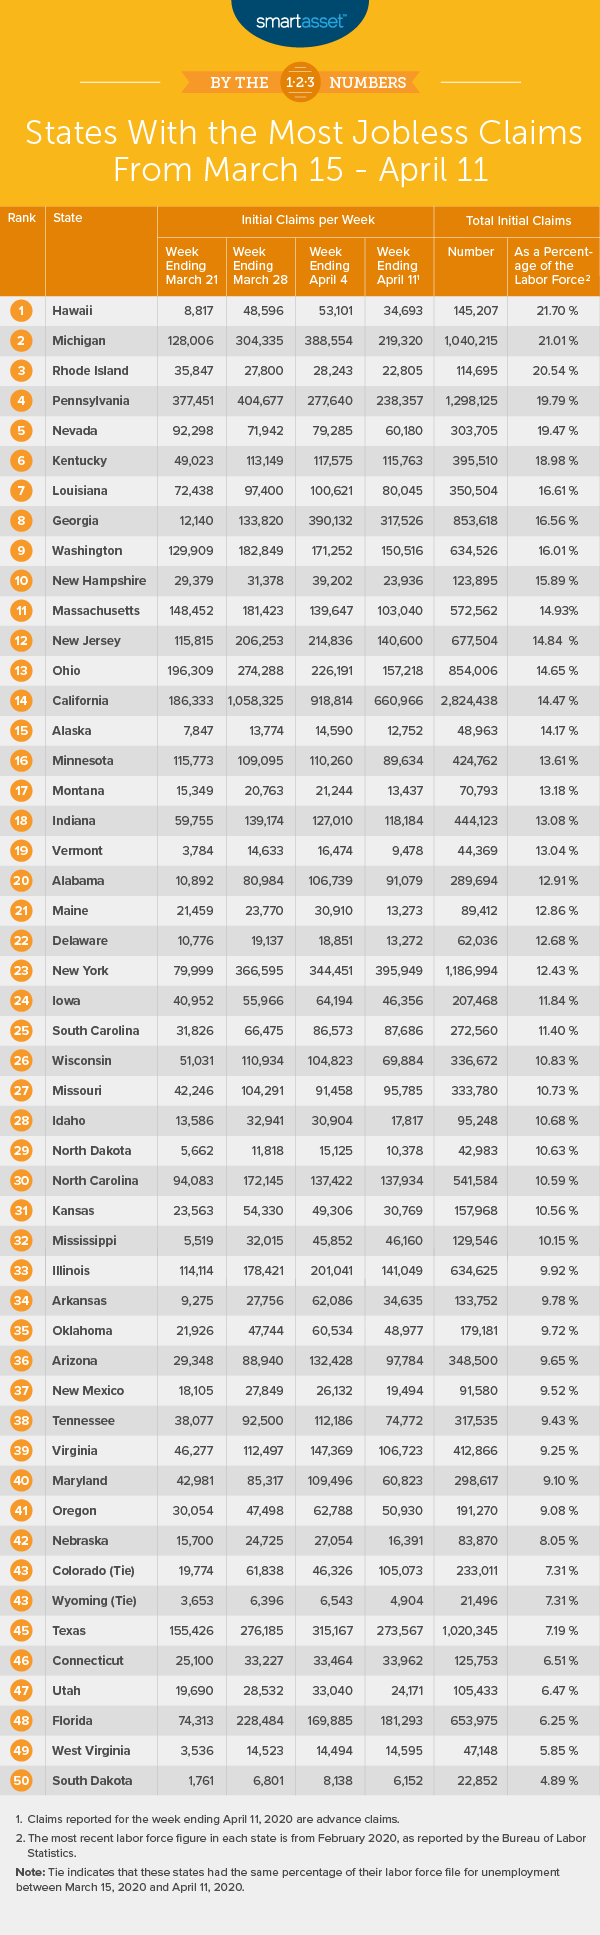Click the rank 23 badge beside New York
Screen dimensions: 600x1935
click(x=22, y=971)
